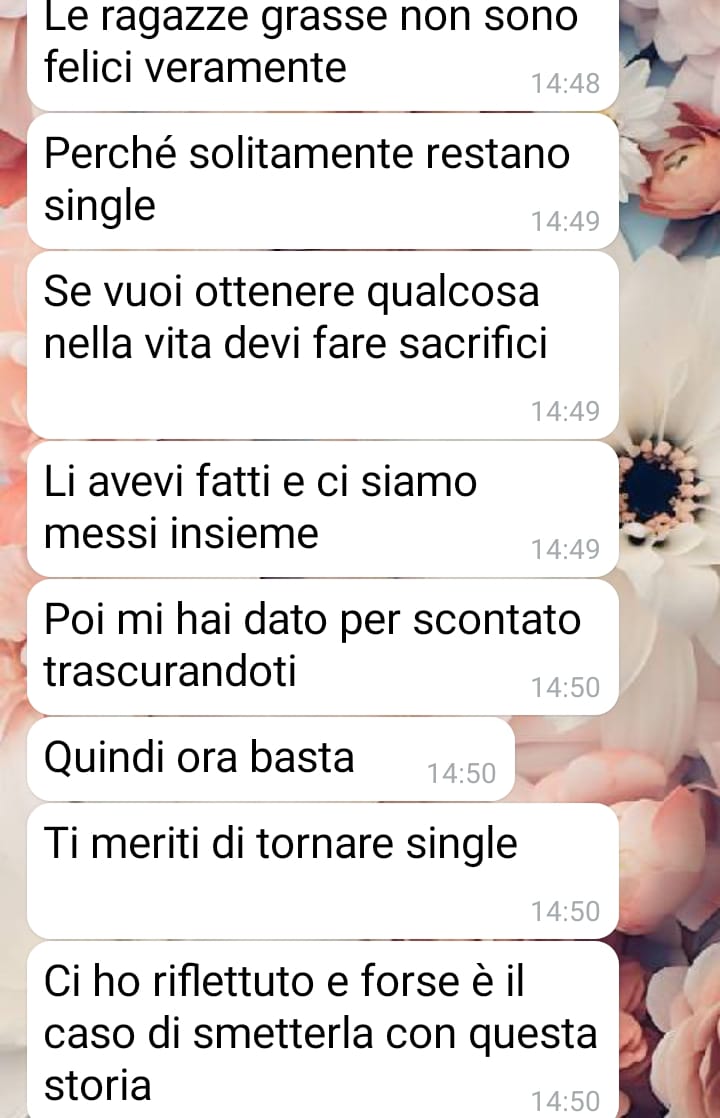Click the timestamp under "devi fare sacrifici"
Screen dimensions: 720x1118
tap(565, 411)
